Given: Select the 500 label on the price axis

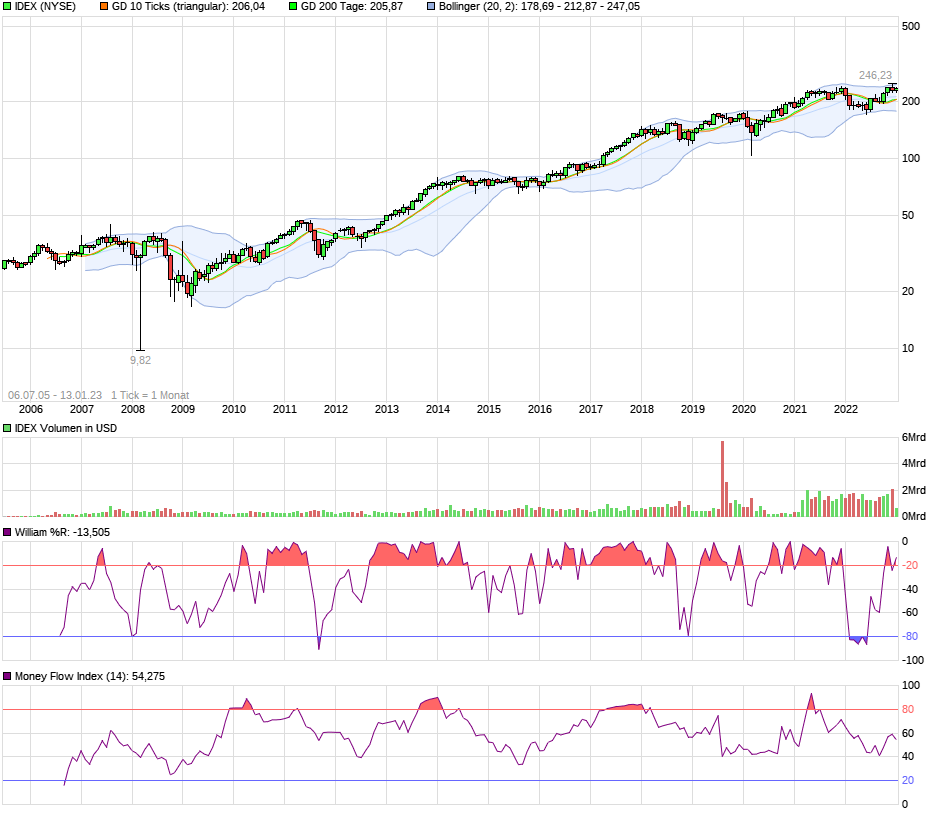Looking at the screenshot, I should pyautogui.click(x=913, y=26).
